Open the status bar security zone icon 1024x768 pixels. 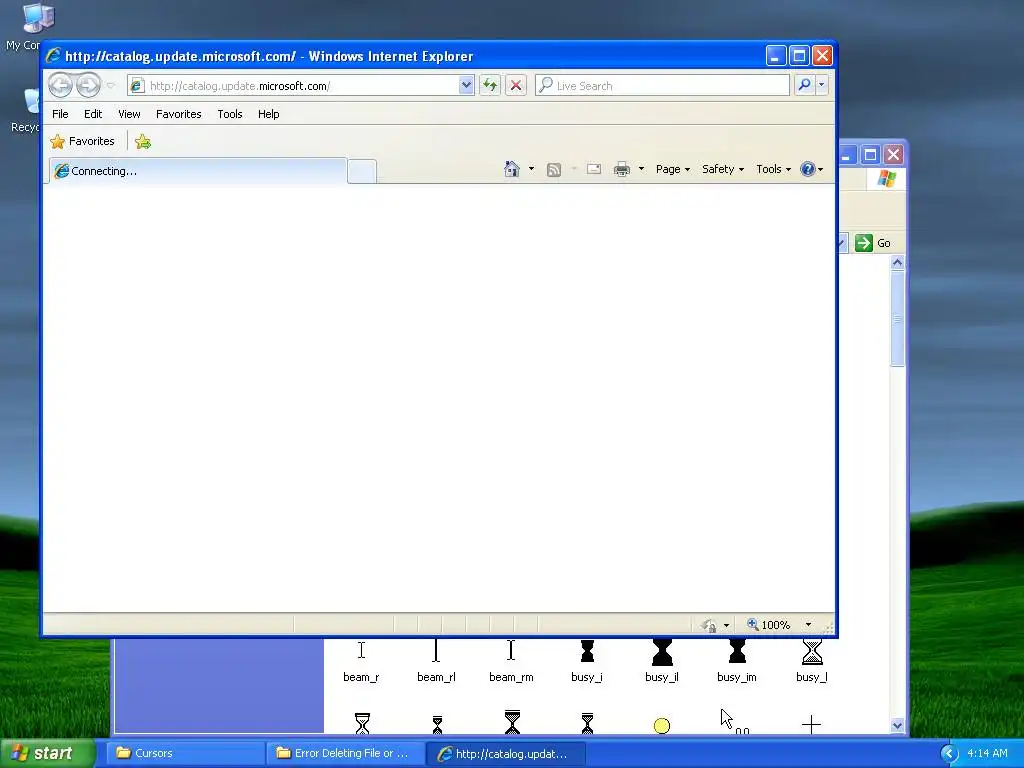click(x=709, y=625)
